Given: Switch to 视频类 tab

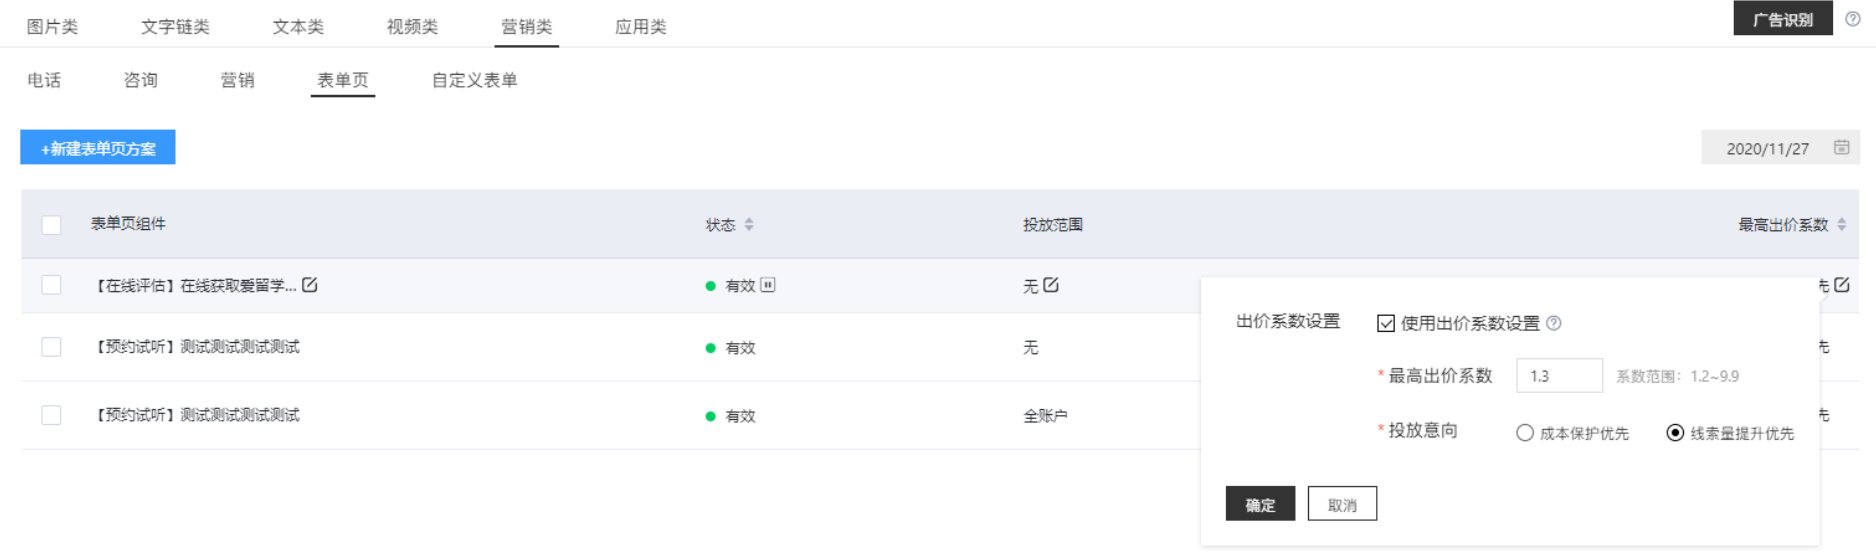Looking at the screenshot, I should 412,27.
